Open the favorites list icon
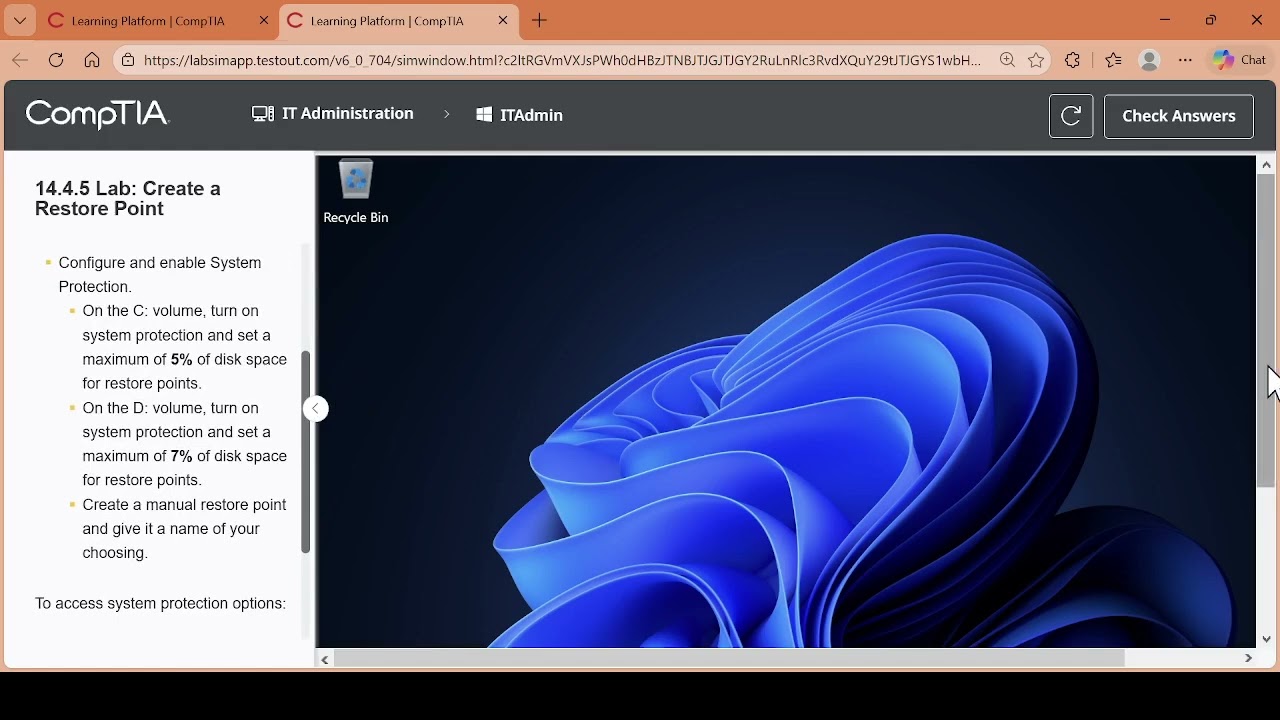Viewport: 1280px width, 720px height. click(x=1113, y=61)
